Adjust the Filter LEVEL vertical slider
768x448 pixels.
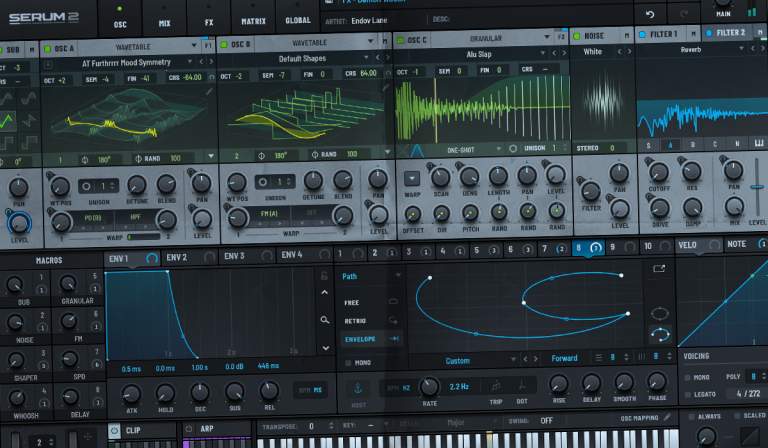pos(757,188)
